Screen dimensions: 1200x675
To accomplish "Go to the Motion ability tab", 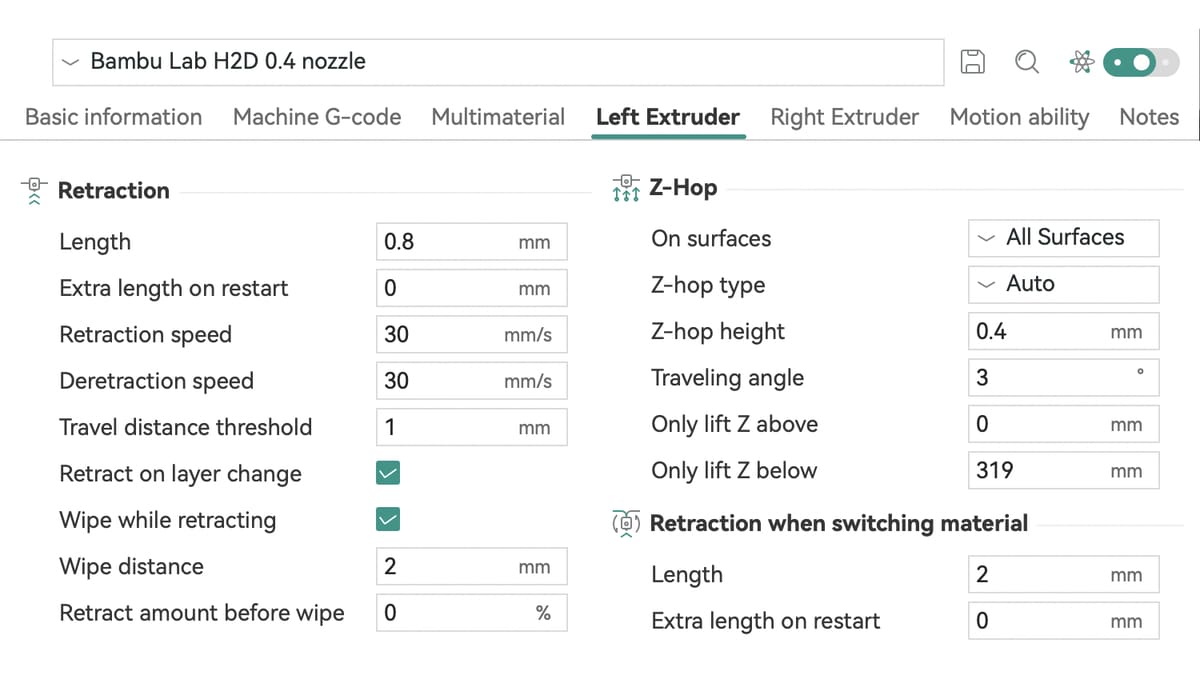I will [1019, 117].
